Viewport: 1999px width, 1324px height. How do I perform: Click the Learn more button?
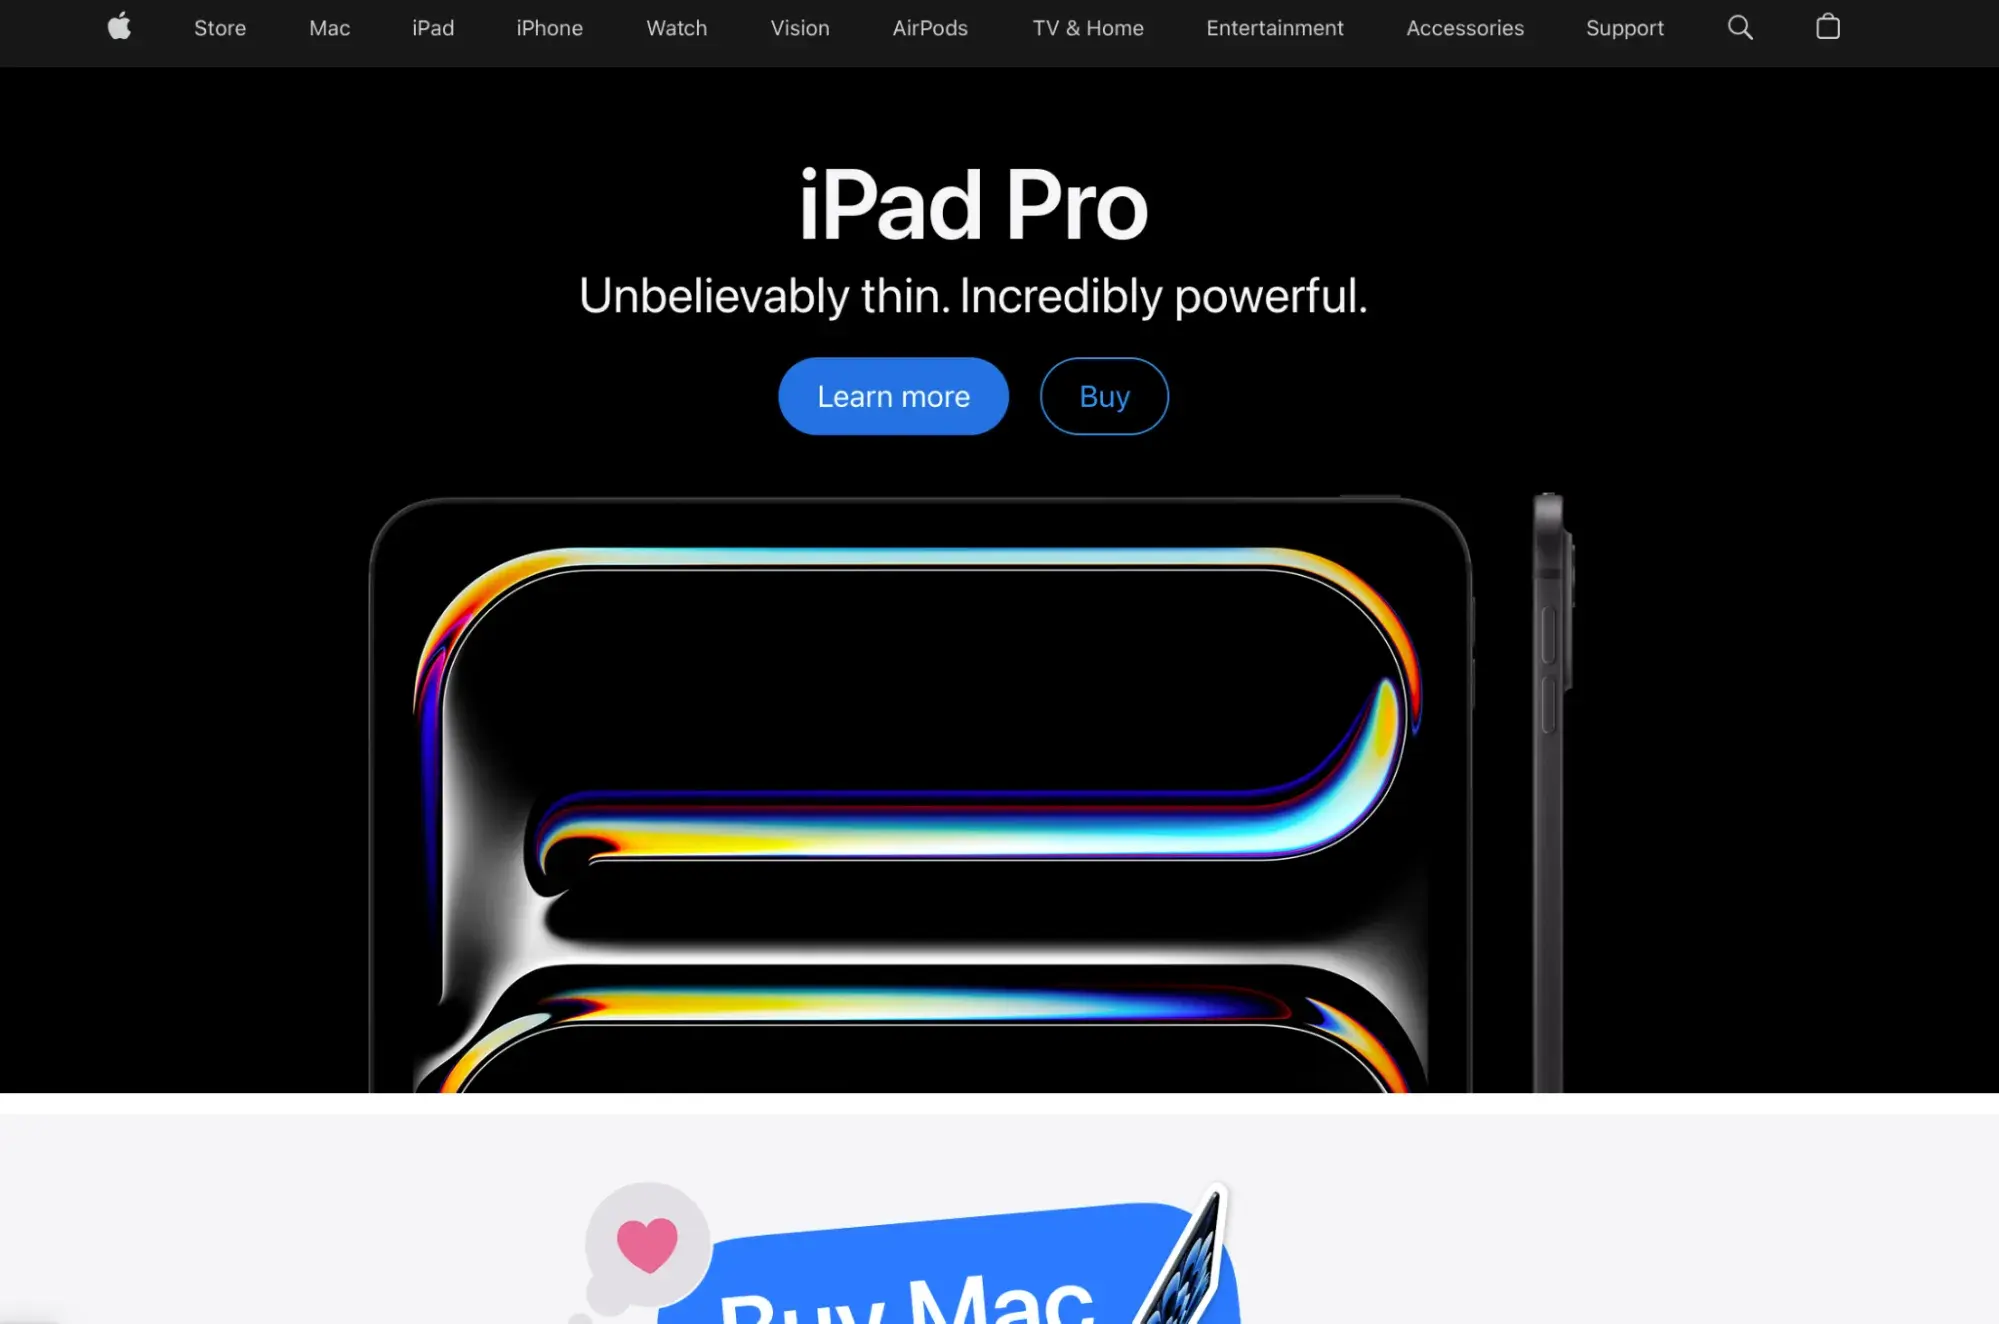click(x=894, y=396)
